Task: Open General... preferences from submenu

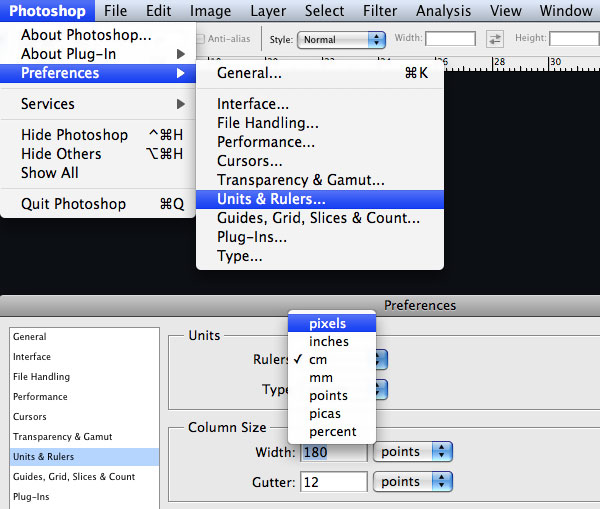Action: click(x=320, y=73)
